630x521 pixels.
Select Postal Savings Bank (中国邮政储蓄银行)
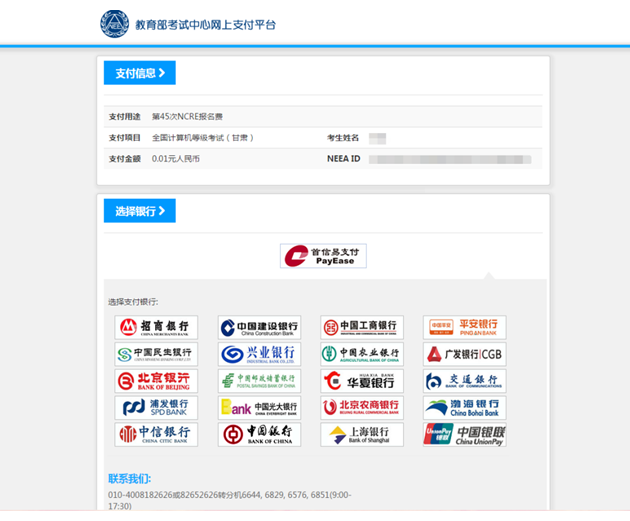pyautogui.click(x=259, y=381)
